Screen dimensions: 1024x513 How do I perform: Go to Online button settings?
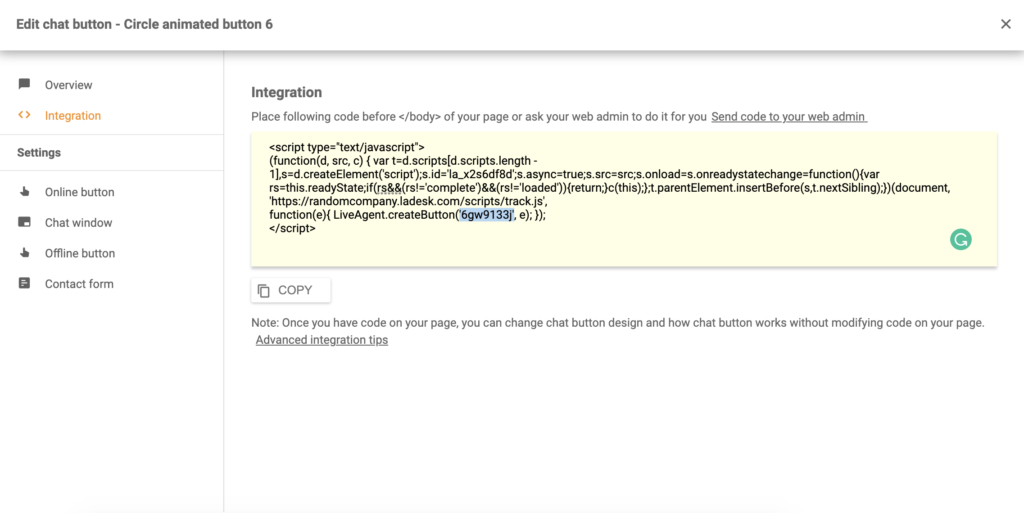coord(79,192)
